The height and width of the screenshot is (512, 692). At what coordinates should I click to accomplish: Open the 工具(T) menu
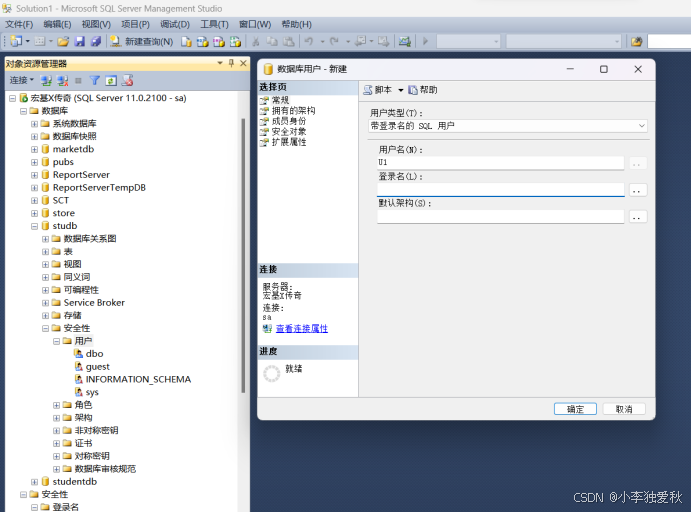(x=214, y=24)
